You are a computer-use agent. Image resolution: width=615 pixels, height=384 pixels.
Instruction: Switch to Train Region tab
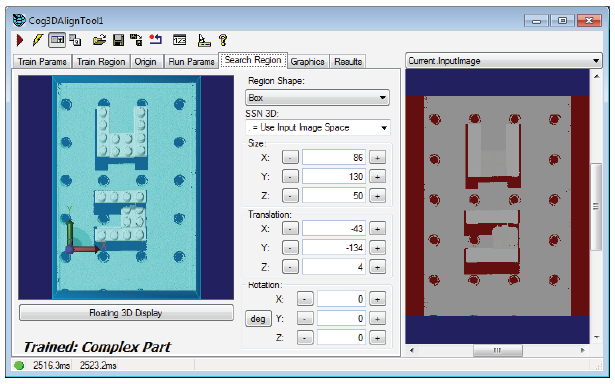point(101,62)
